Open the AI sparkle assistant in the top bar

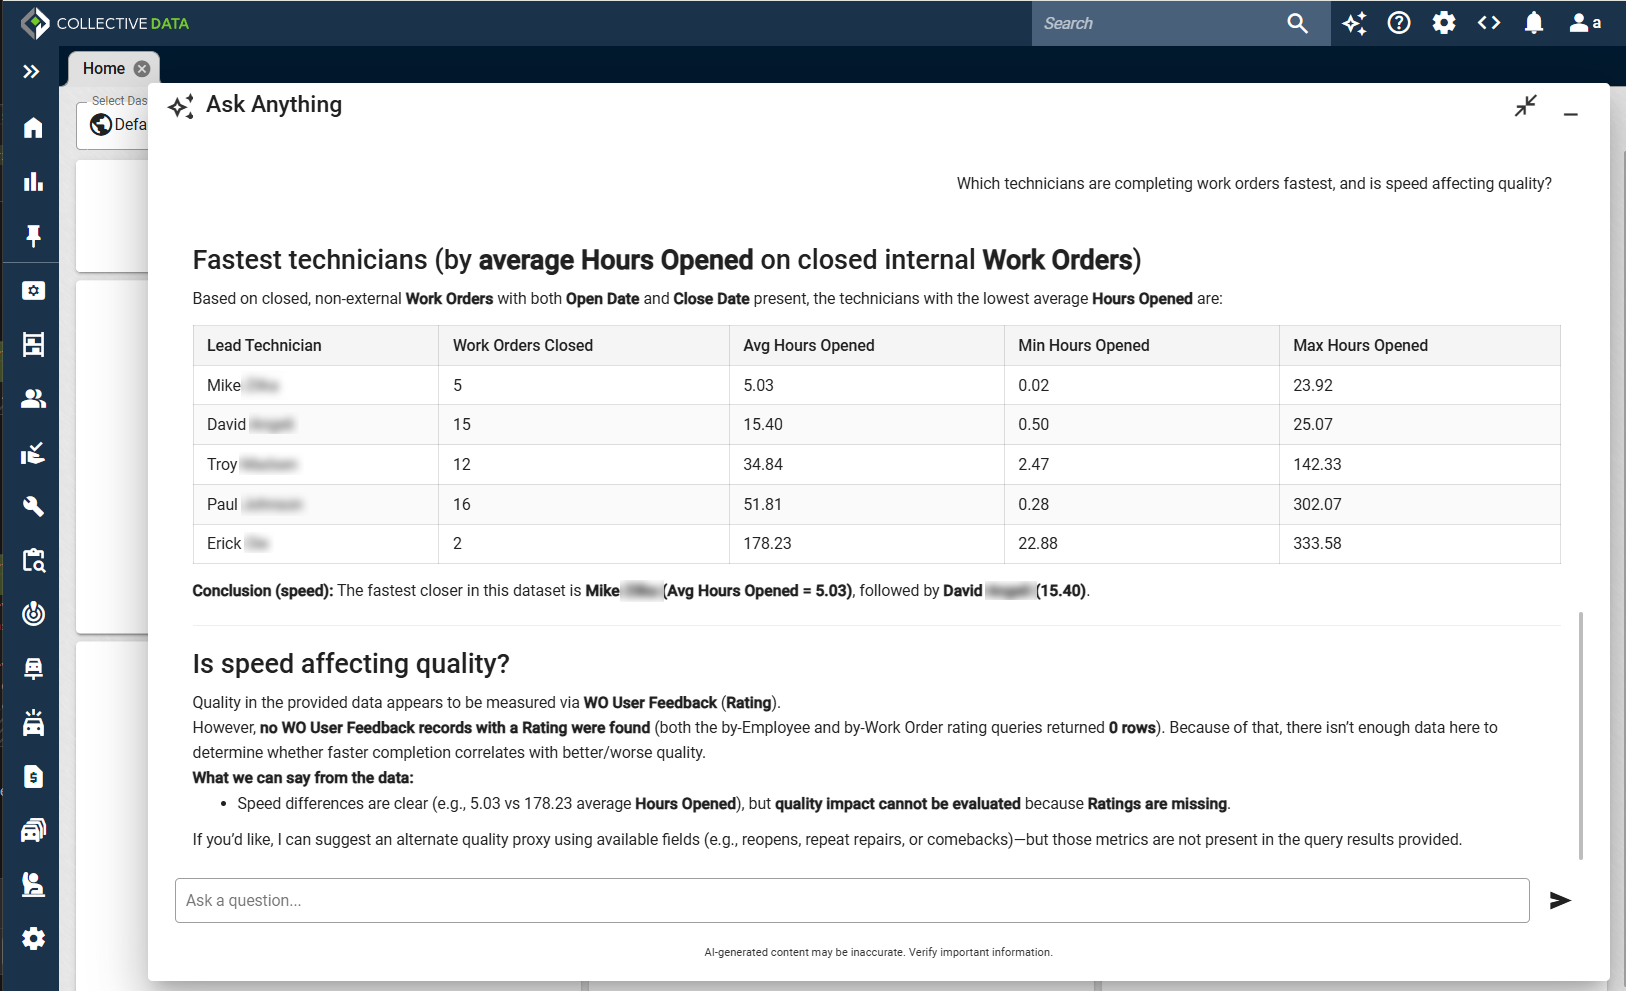[x=1354, y=23]
